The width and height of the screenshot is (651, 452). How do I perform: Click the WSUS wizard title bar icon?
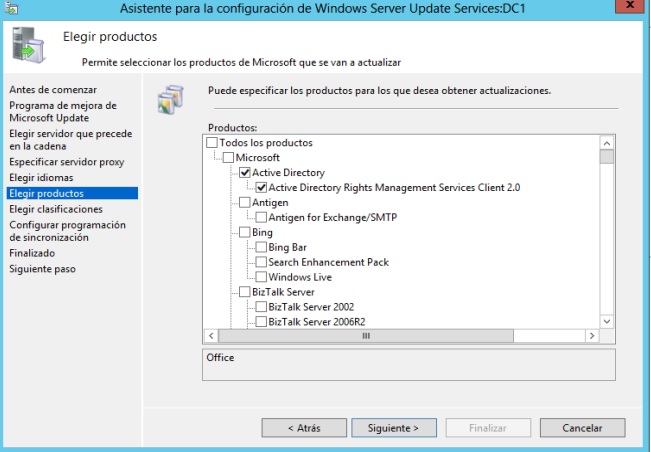coord(11,8)
